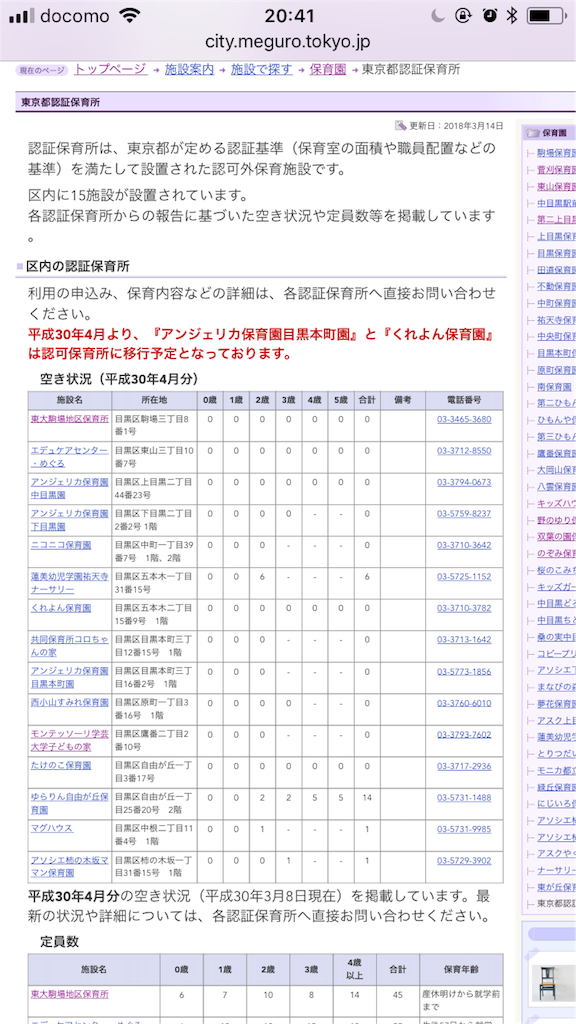Open 共同保育所コロちゃんの家 link

pyautogui.click(x=69, y=645)
